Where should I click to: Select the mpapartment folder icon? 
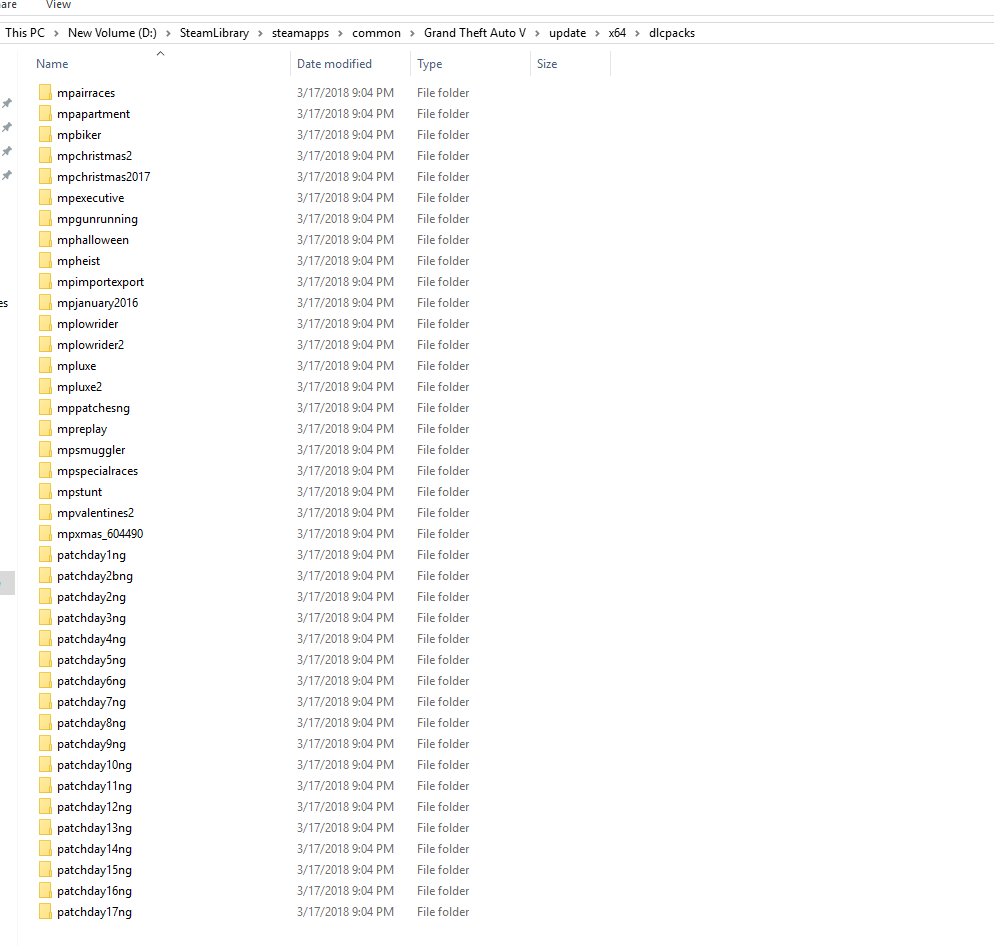[x=45, y=113]
